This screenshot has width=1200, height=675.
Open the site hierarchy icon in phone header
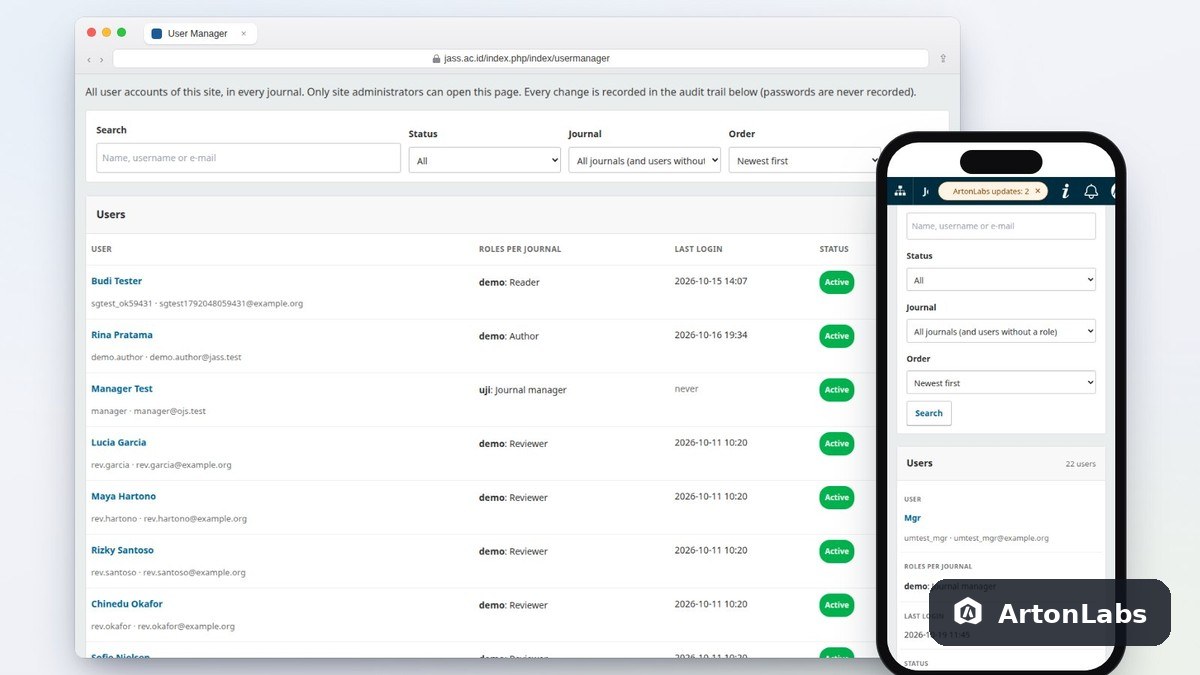[x=900, y=191]
